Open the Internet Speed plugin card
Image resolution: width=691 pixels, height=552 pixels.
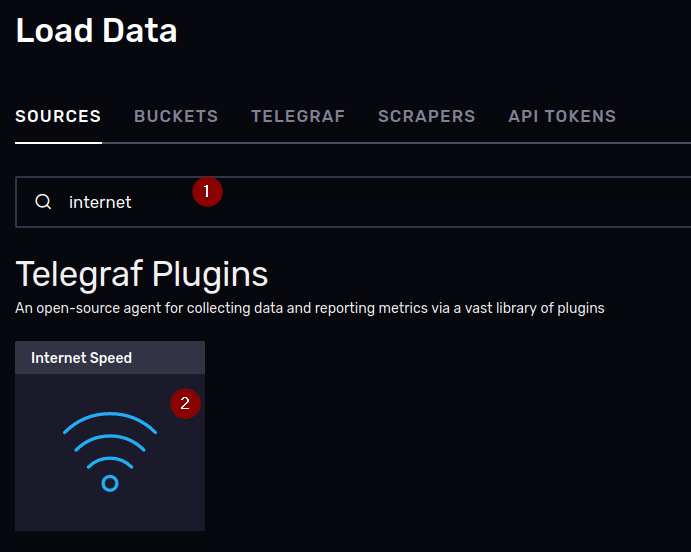click(110, 436)
